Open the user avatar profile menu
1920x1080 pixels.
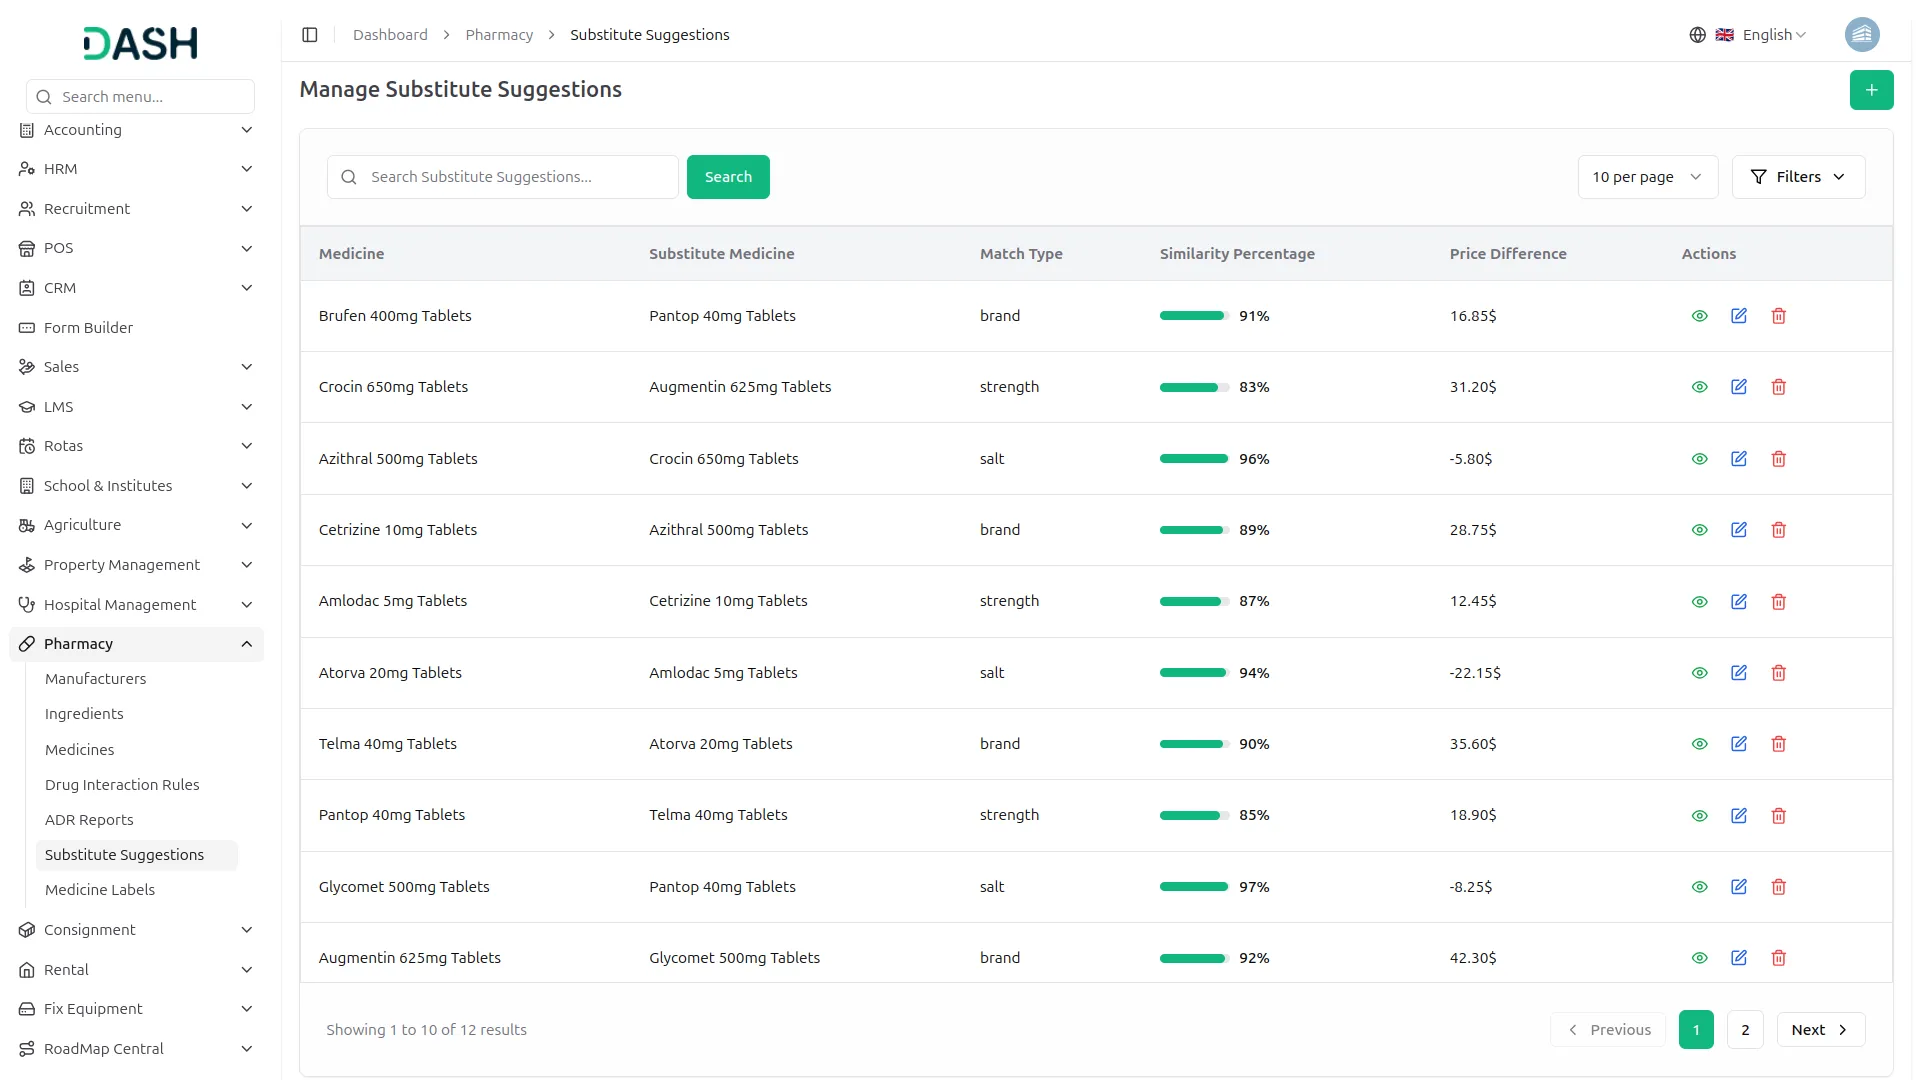click(x=1861, y=35)
